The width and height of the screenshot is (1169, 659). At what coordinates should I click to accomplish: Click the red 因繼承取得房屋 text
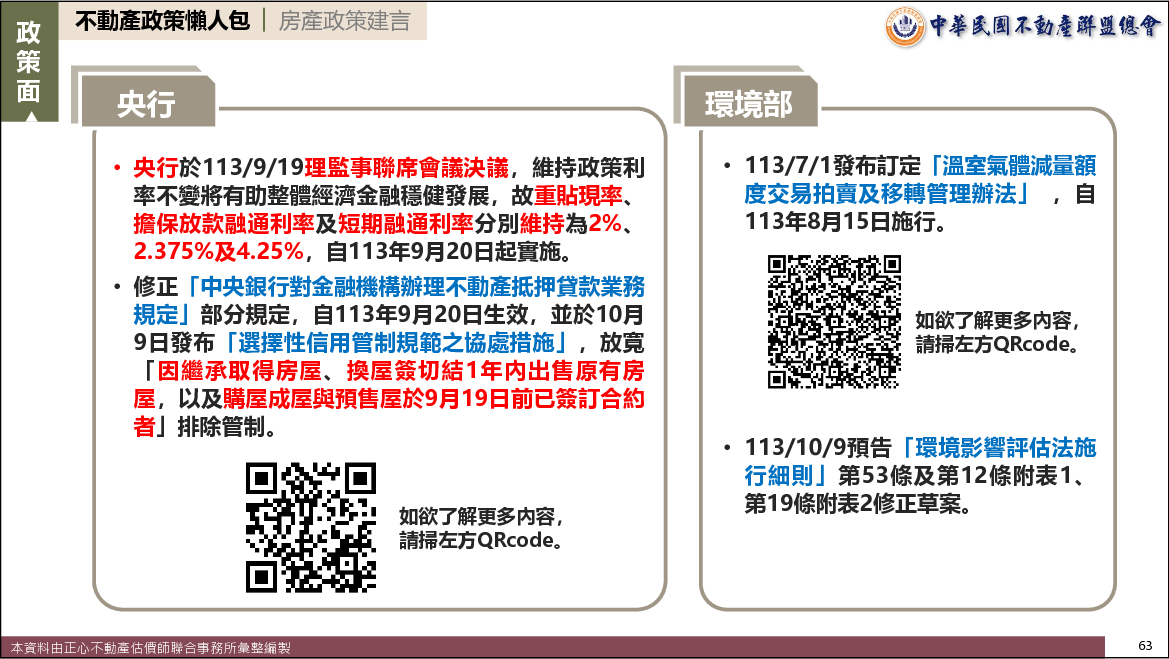click(225, 371)
